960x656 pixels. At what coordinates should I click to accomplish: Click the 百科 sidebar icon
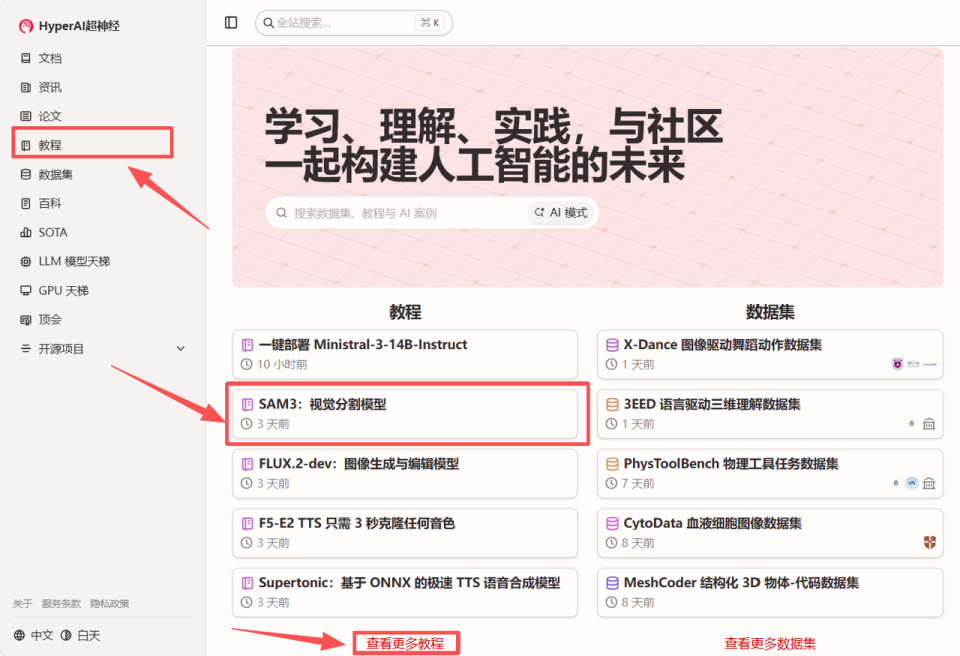(26, 203)
